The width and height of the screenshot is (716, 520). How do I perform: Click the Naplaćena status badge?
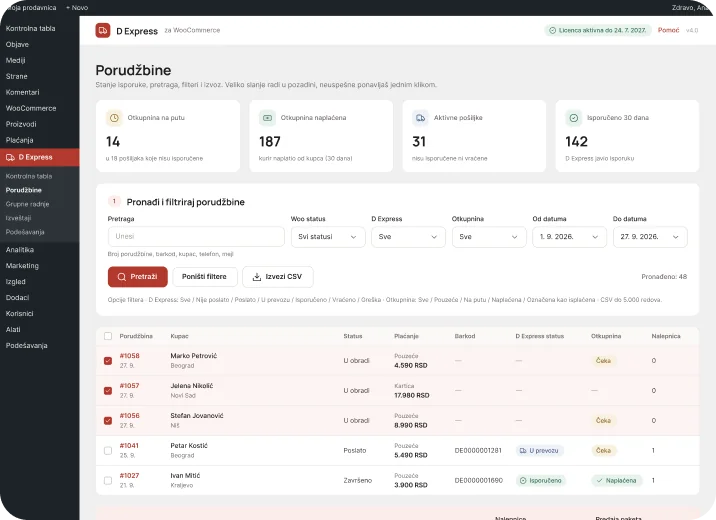pyautogui.click(x=616, y=481)
